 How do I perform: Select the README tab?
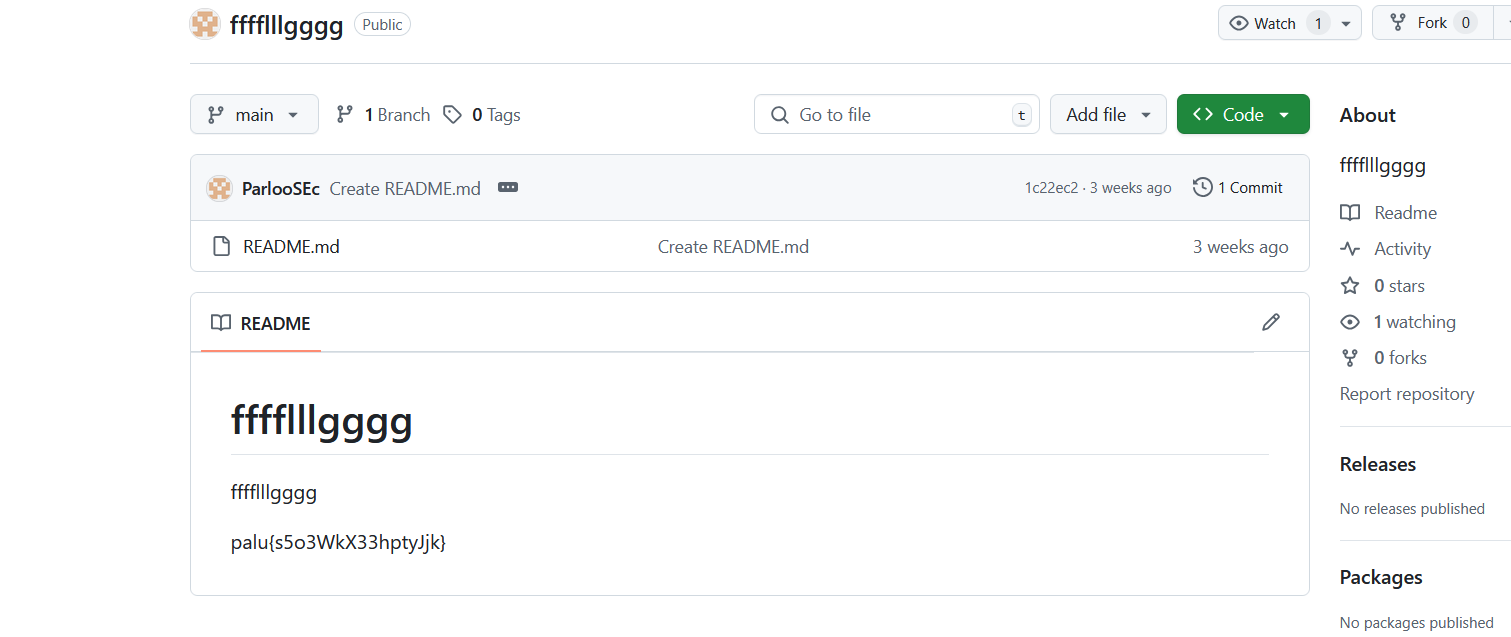point(261,323)
